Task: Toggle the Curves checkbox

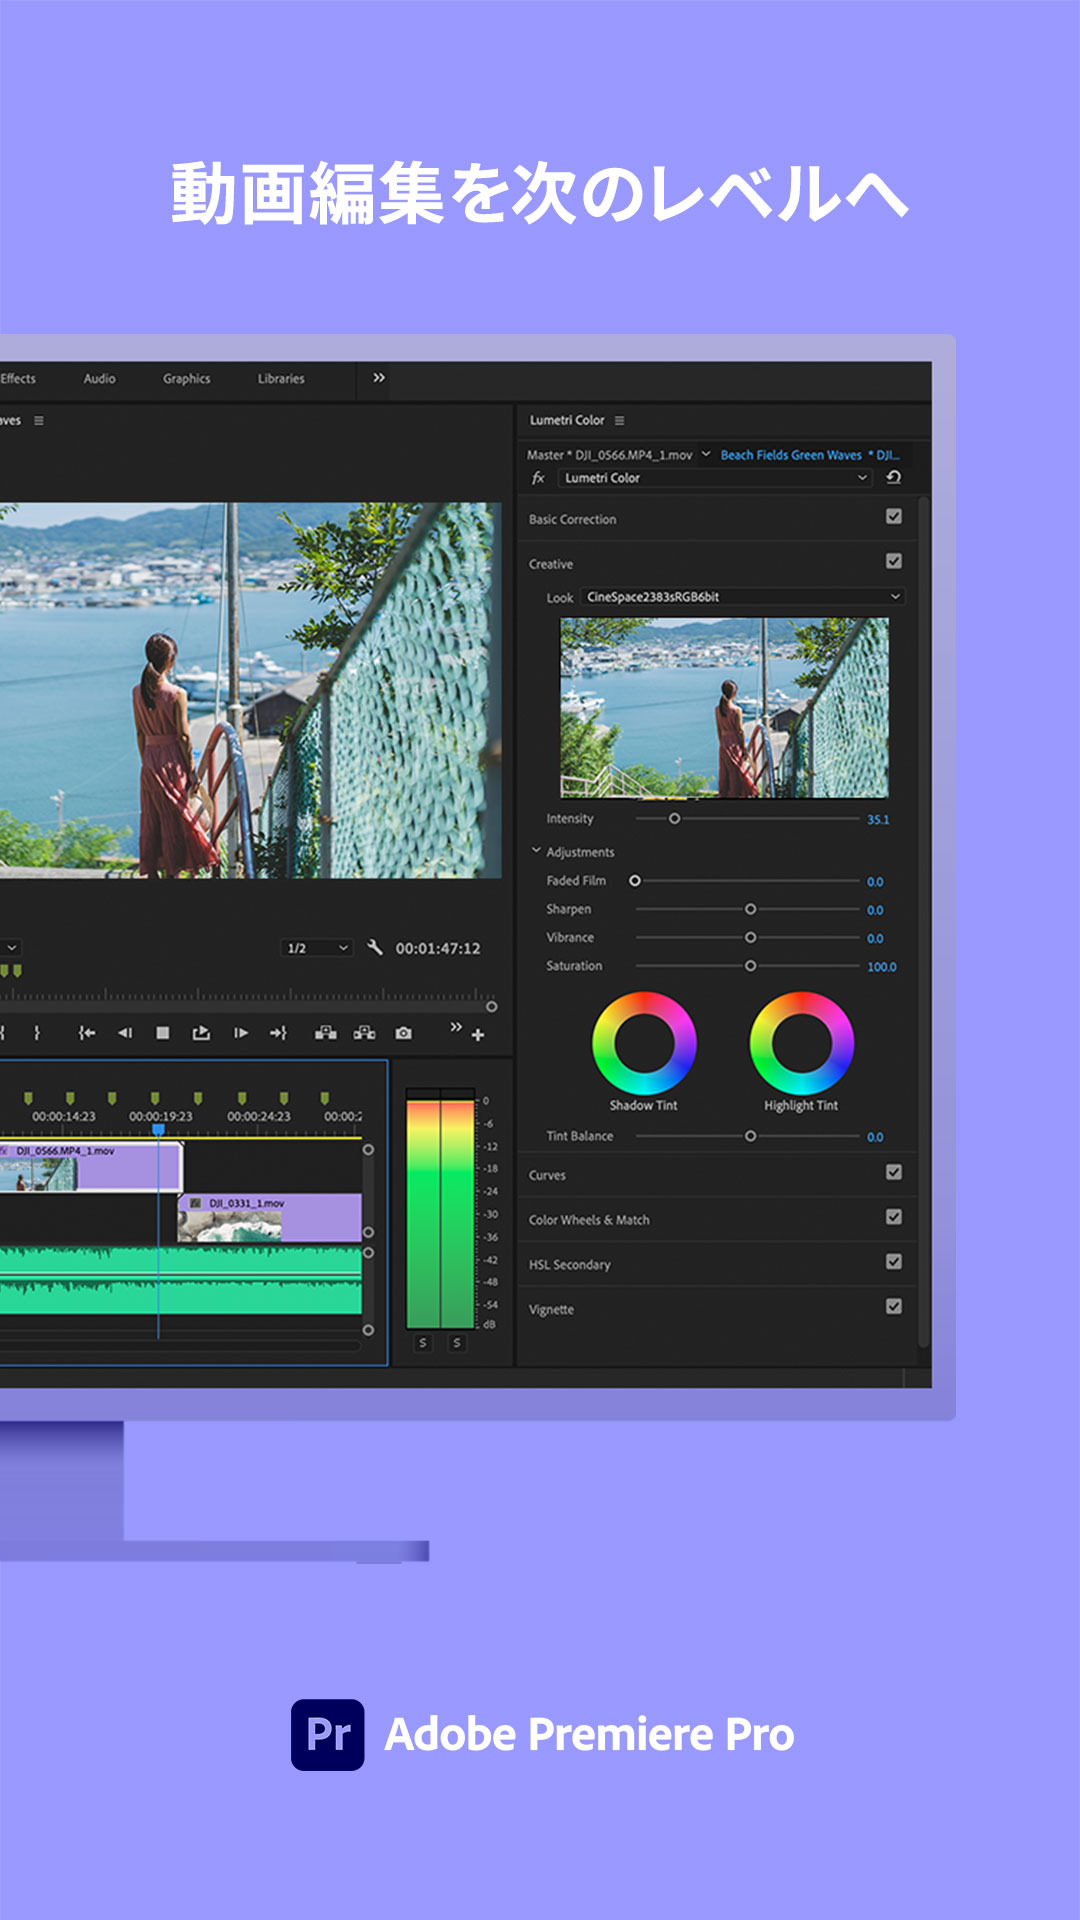Action: (x=894, y=1172)
